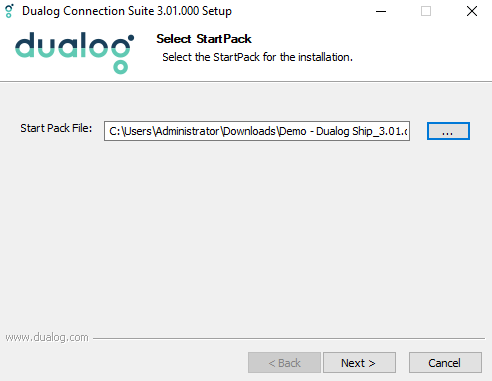The image size is (492, 381).
Task: Click the Dualog icon in the title bar
Action: coord(9,11)
